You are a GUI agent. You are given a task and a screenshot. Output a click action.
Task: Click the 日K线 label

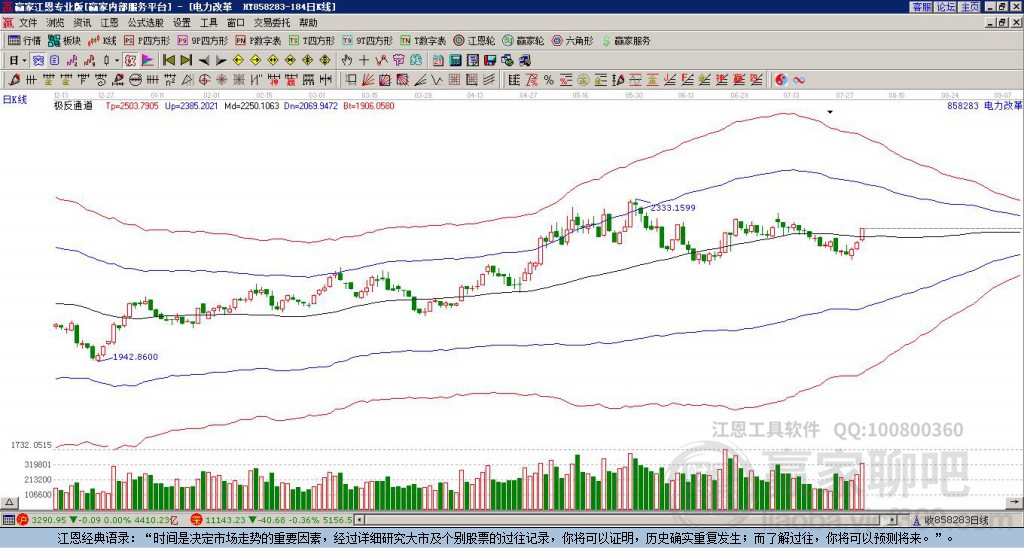coord(14,99)
